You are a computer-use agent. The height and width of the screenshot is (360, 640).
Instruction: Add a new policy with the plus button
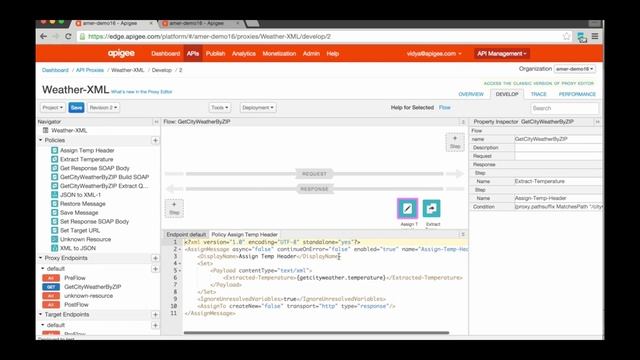[155, 140]
